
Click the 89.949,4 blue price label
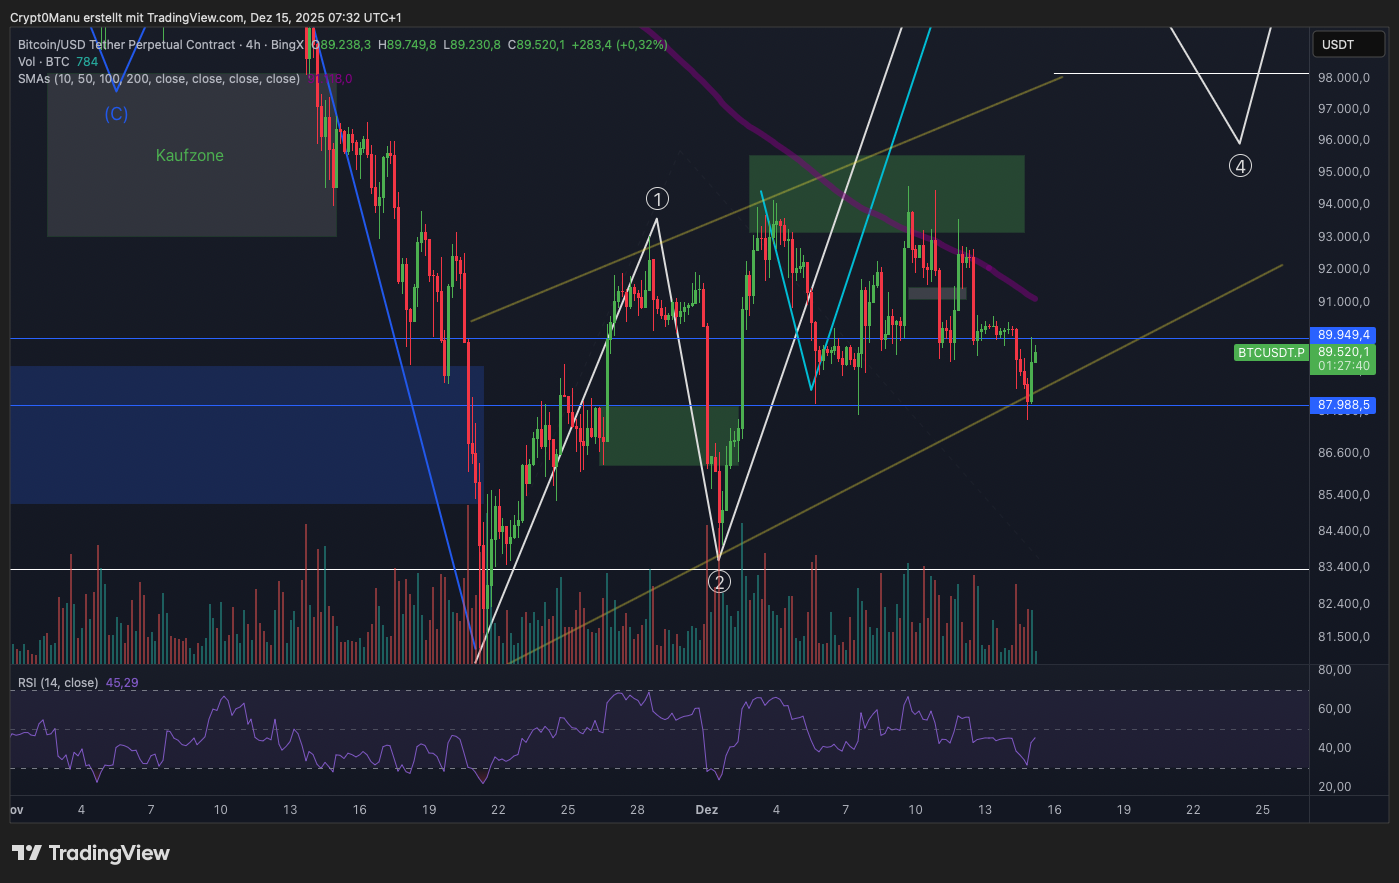[x=1343, y=335]
